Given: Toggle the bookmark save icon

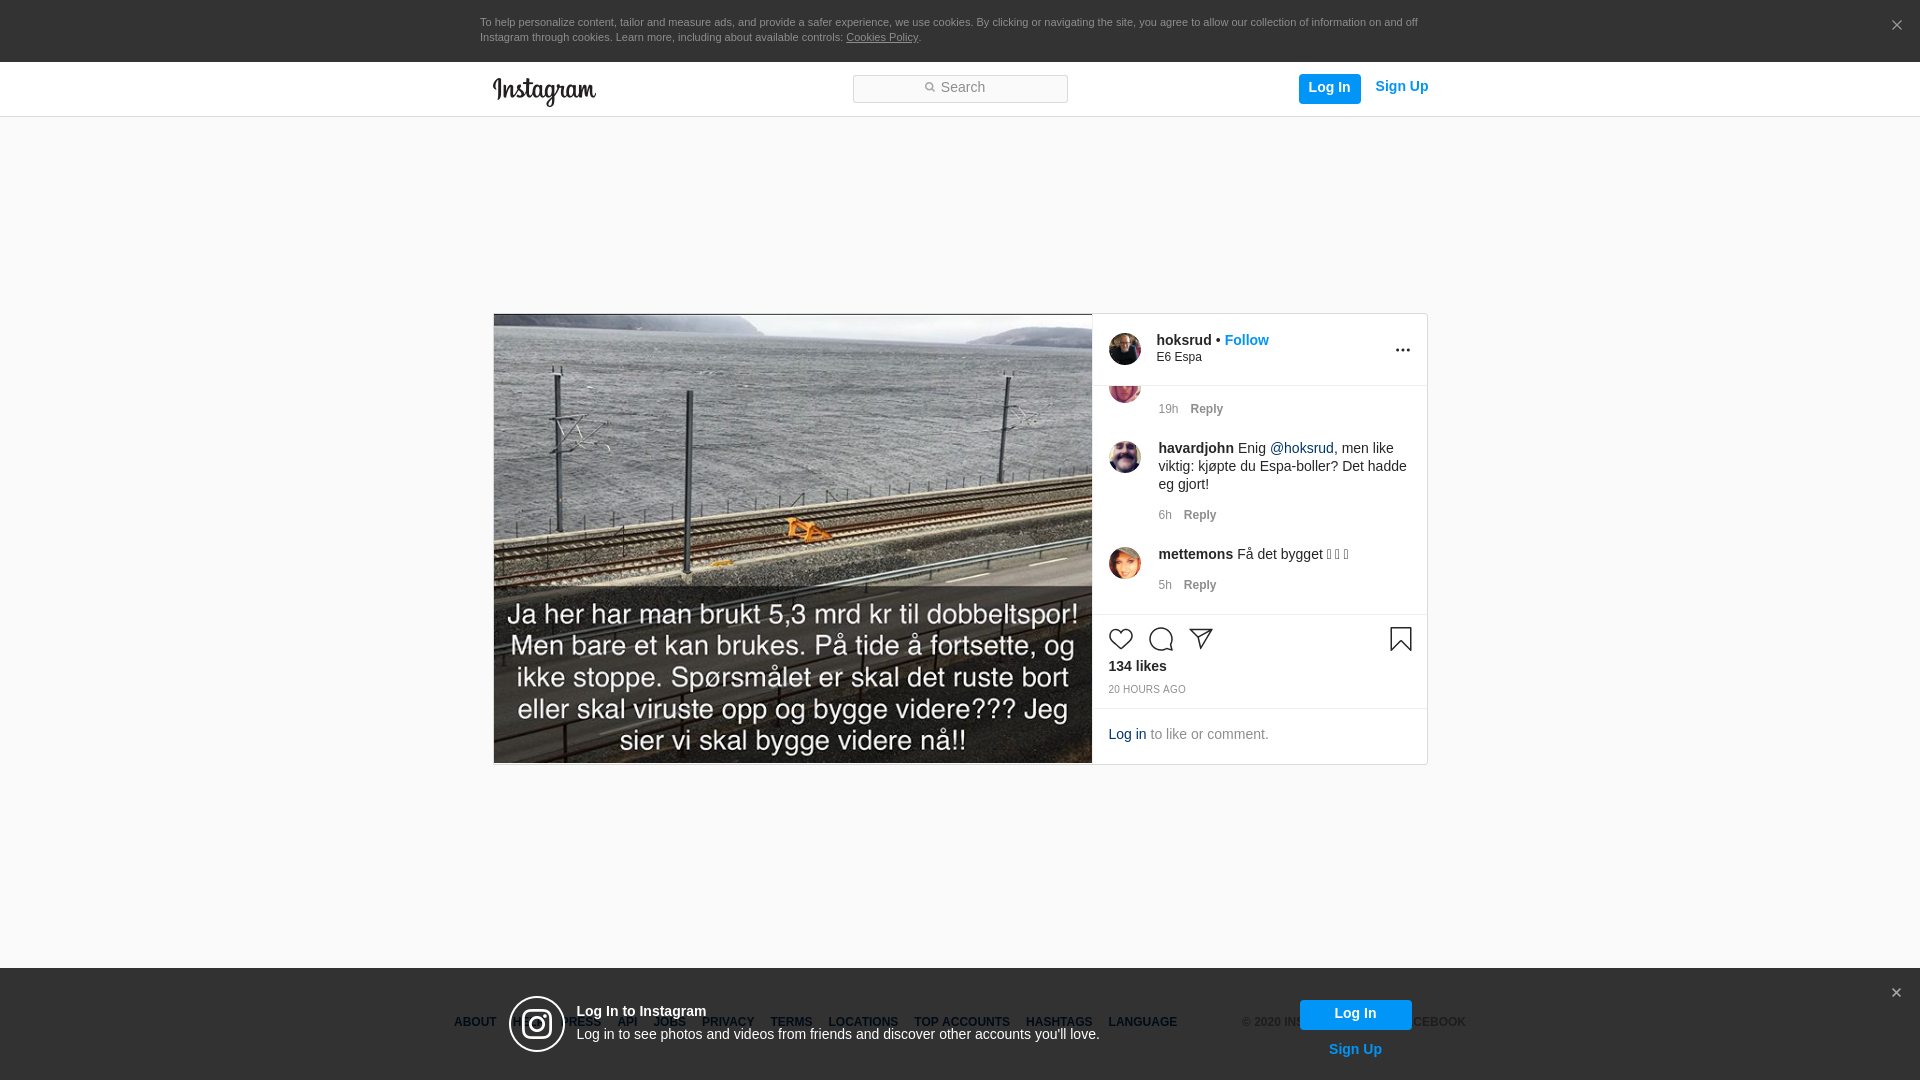Looking at the screenshot, I should [x=1400, y=639].
